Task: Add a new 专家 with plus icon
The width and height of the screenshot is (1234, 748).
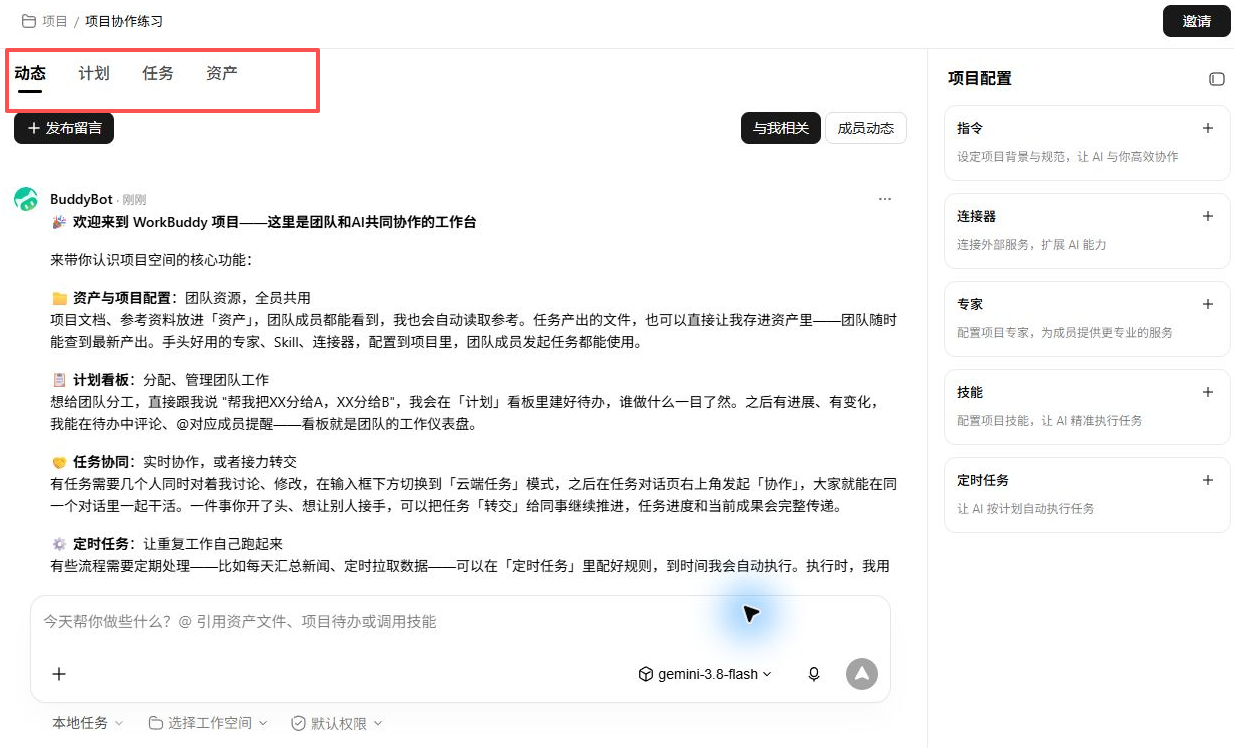Action: (x=1208, y=304)
